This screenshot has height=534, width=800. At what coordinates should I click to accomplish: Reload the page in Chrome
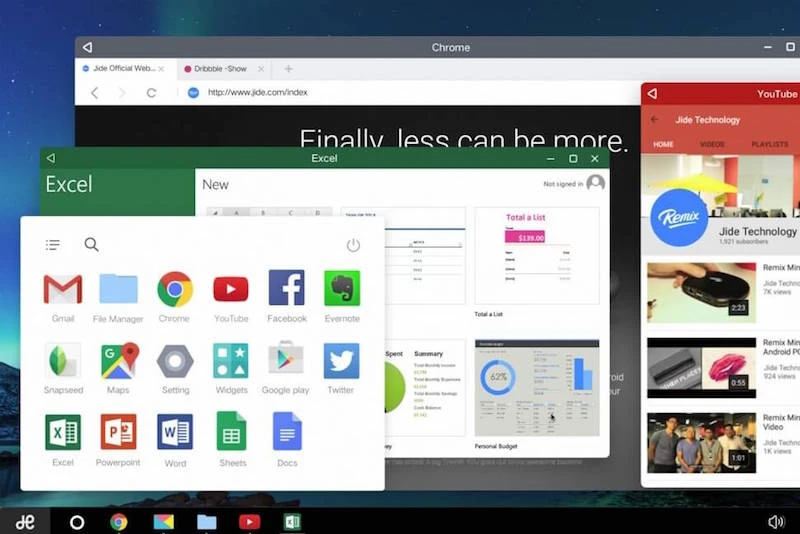pyautogui.click(x=151, y=93)
